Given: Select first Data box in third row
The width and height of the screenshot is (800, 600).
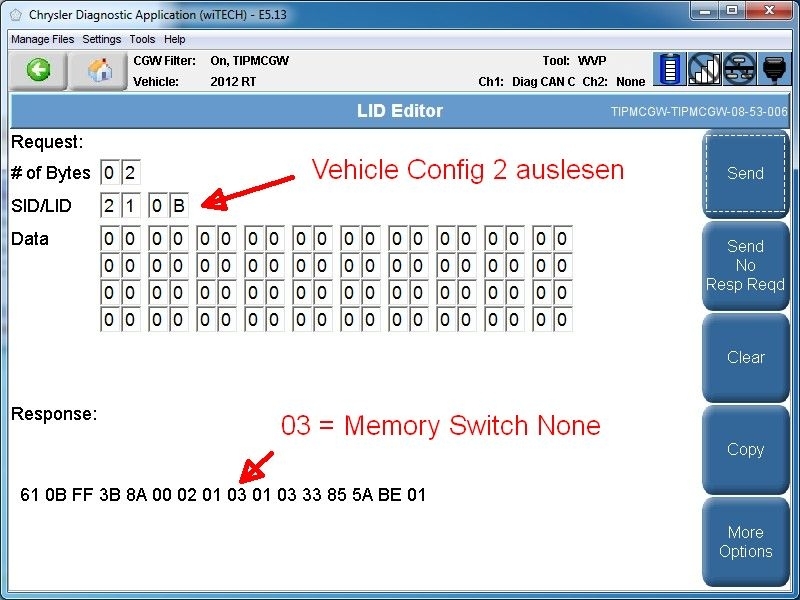Looking at the screenshot, I should (109, 292).
